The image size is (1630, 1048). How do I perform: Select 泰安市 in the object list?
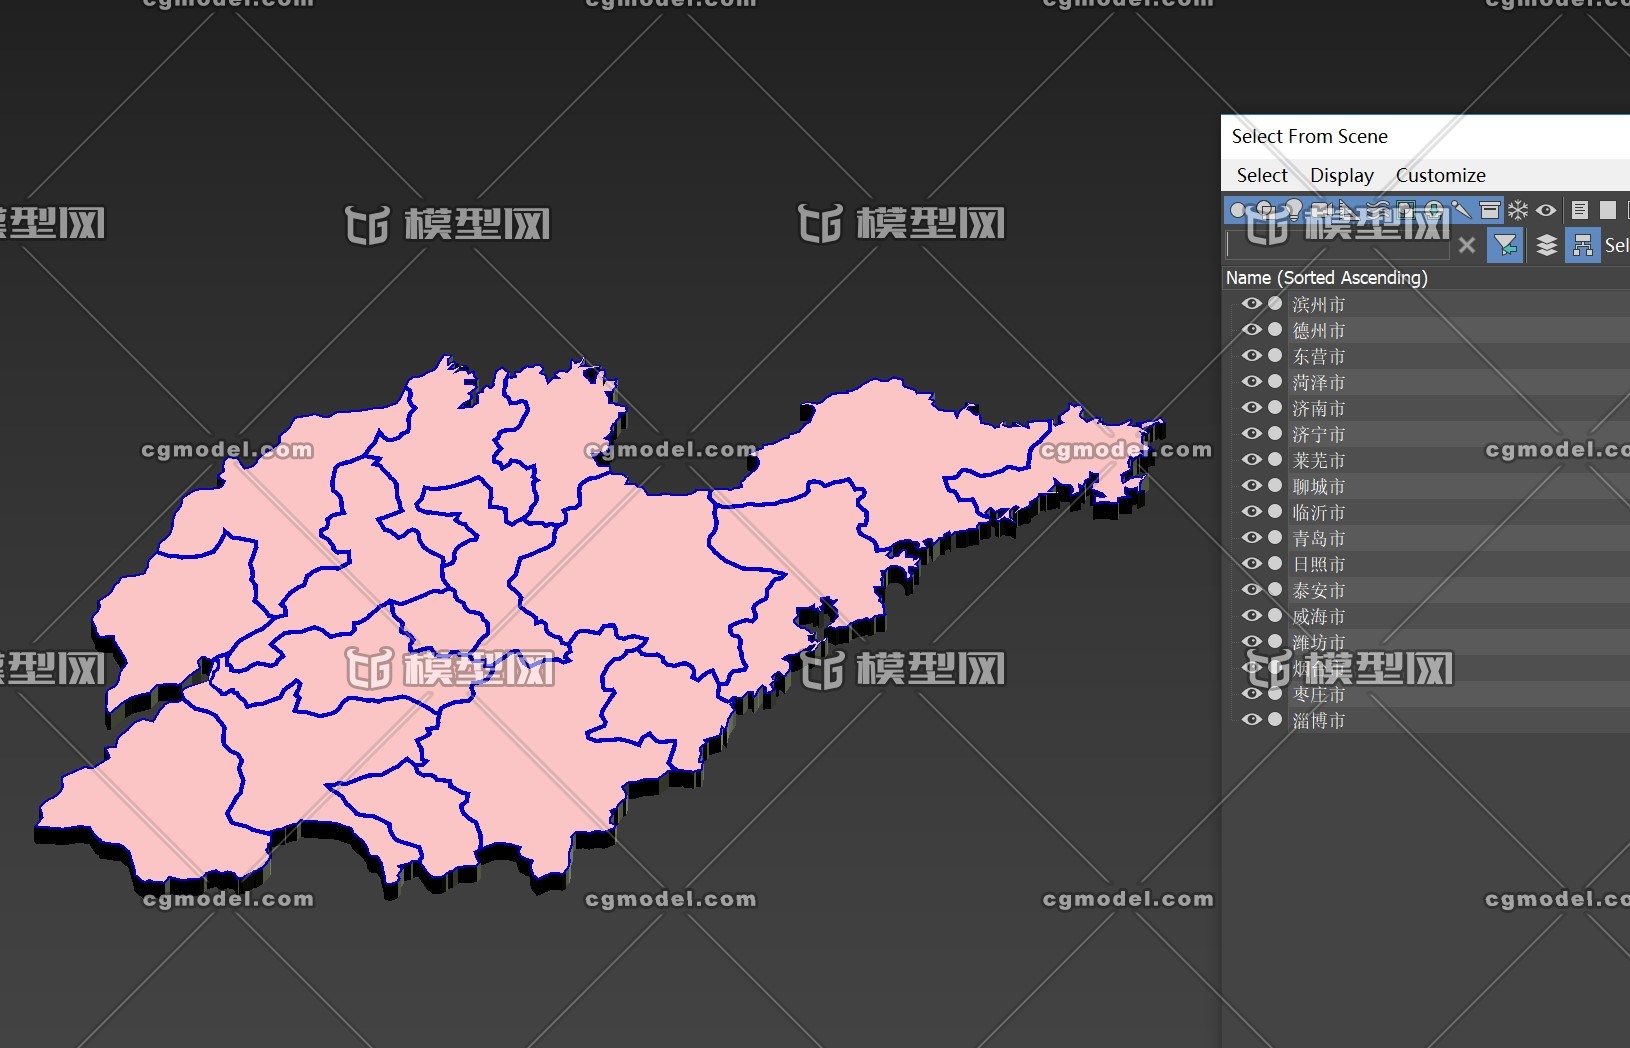click(x=1318, y=590)
